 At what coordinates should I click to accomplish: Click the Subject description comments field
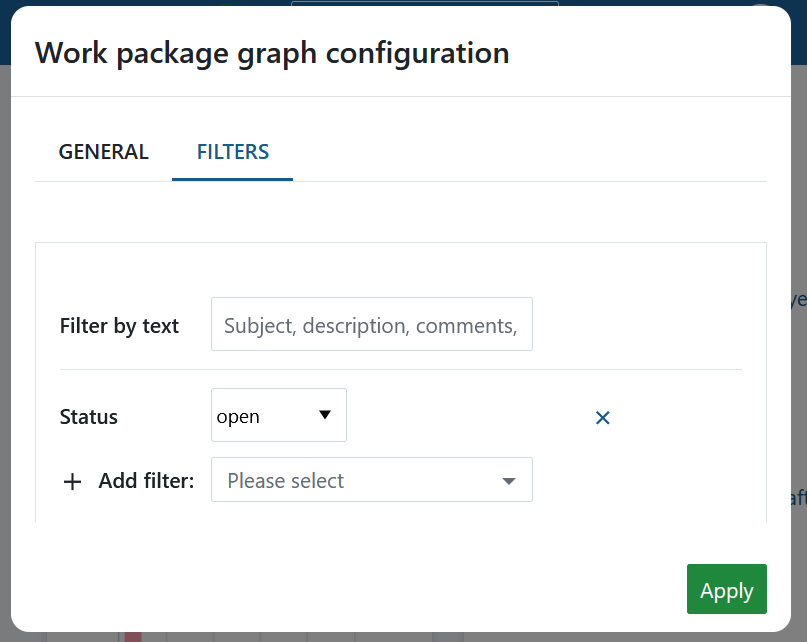[371, 324]
